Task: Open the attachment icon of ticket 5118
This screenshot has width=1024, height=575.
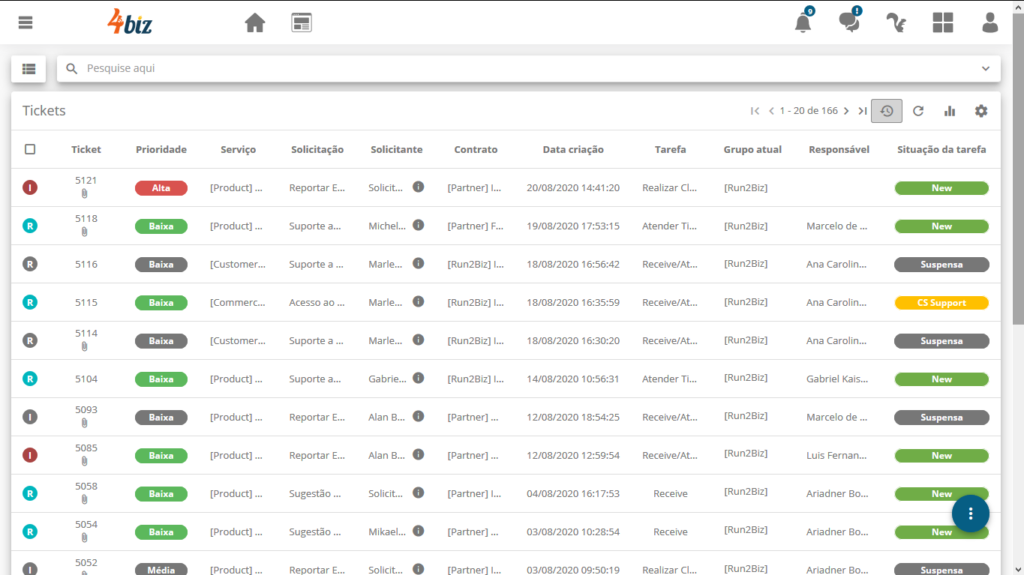Action: [84, 232]
